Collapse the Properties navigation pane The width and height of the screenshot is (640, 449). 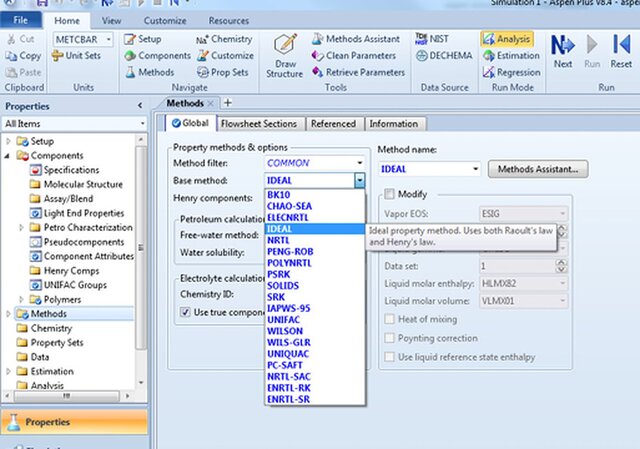(x=140, y=106)
